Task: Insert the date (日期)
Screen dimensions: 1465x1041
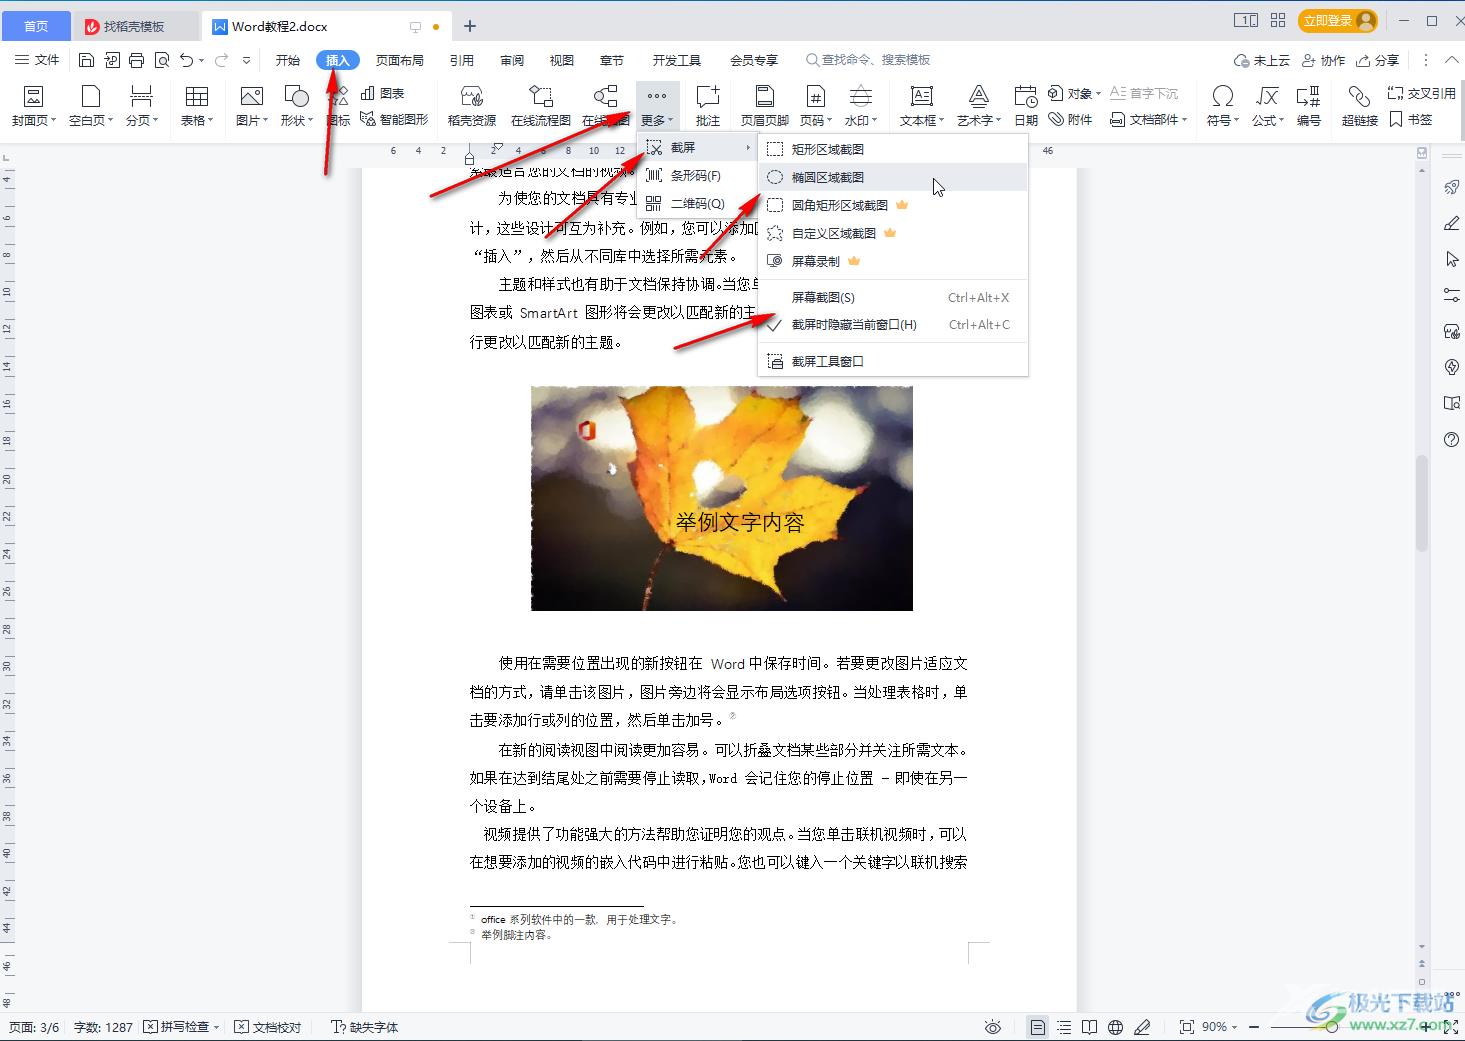Action: point(1026,106)
